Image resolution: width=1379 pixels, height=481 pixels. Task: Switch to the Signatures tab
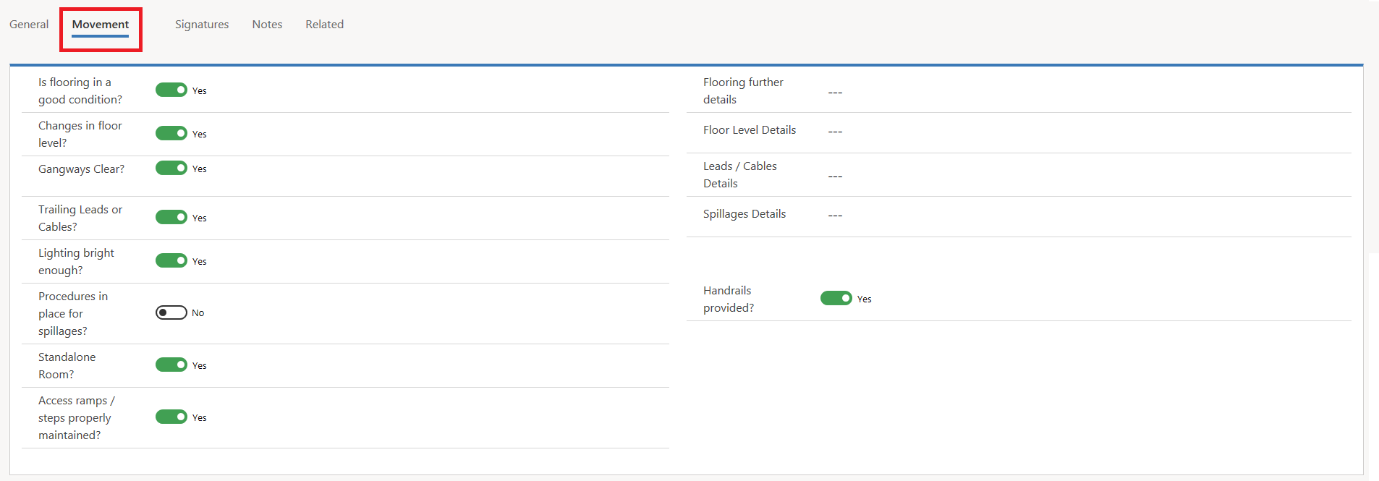point(202,24)
